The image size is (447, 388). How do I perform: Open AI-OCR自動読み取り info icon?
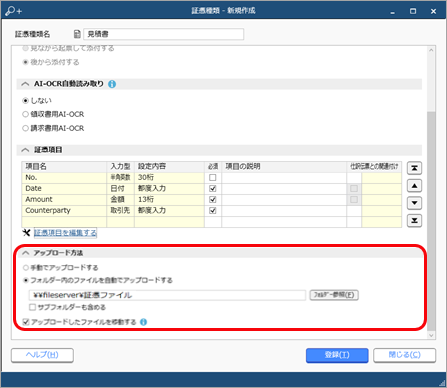[x=112, y=84]
